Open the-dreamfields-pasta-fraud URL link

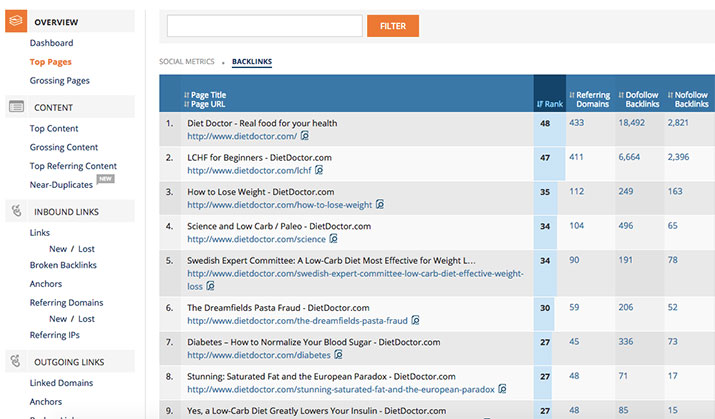297,321
